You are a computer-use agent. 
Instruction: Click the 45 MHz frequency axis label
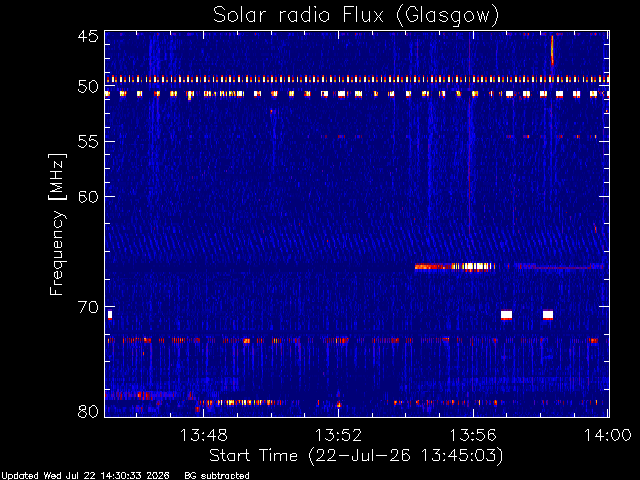coord(88,37)
